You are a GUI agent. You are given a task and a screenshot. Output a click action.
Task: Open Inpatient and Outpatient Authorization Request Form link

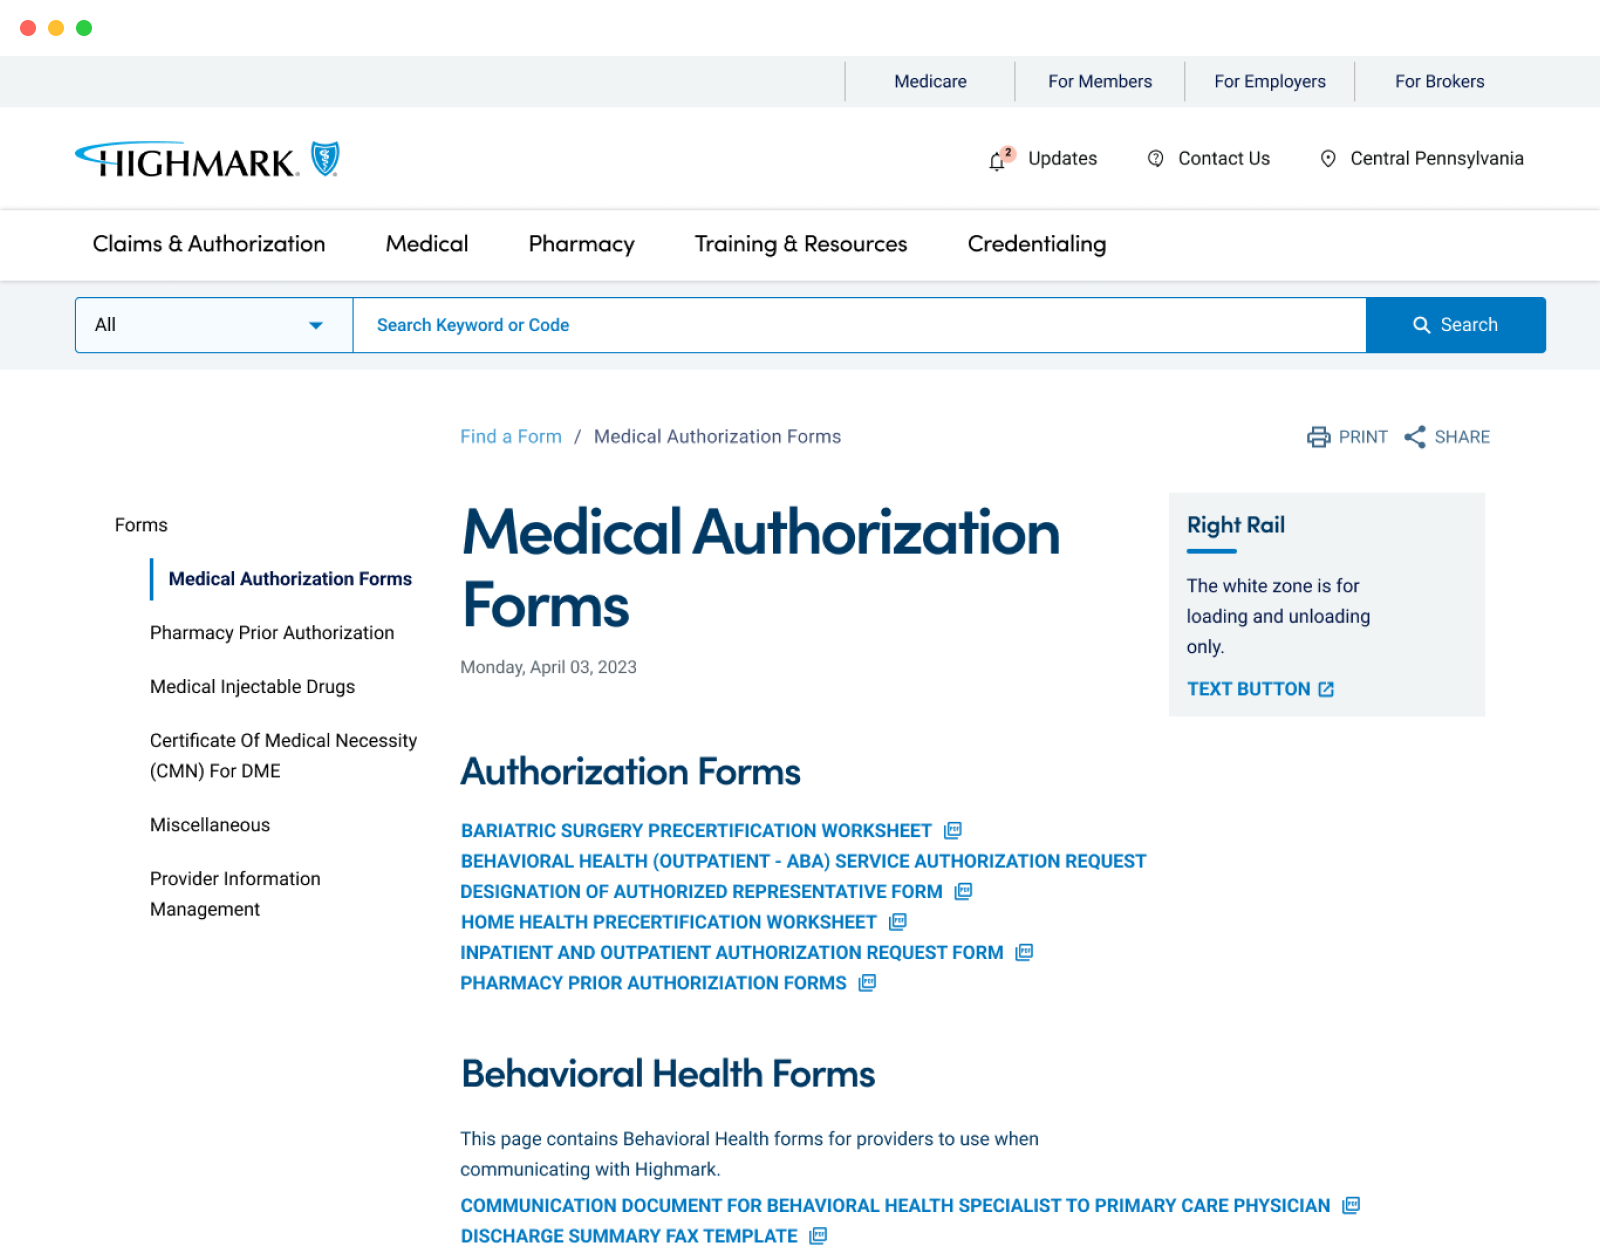[x=731, y=953]
